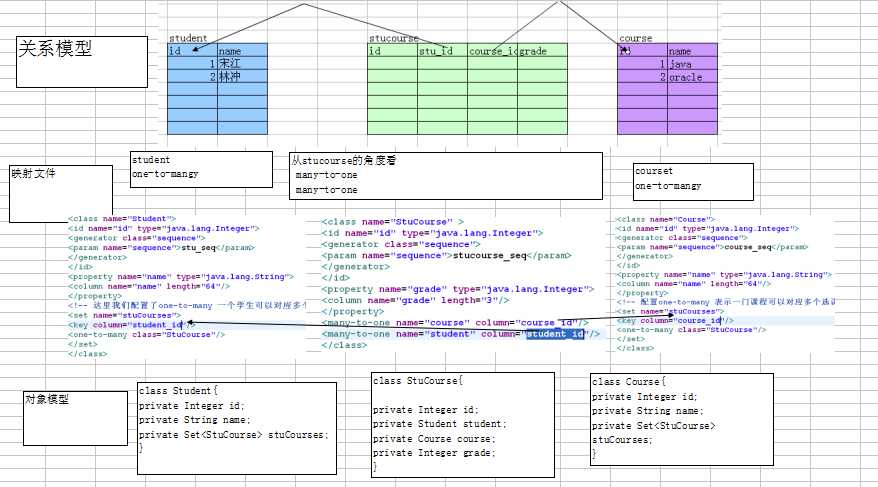This screenshot has height=487, width=878.
Task: Click the '从stucourse的角度看' text box
Action: (x=446, y=176)
